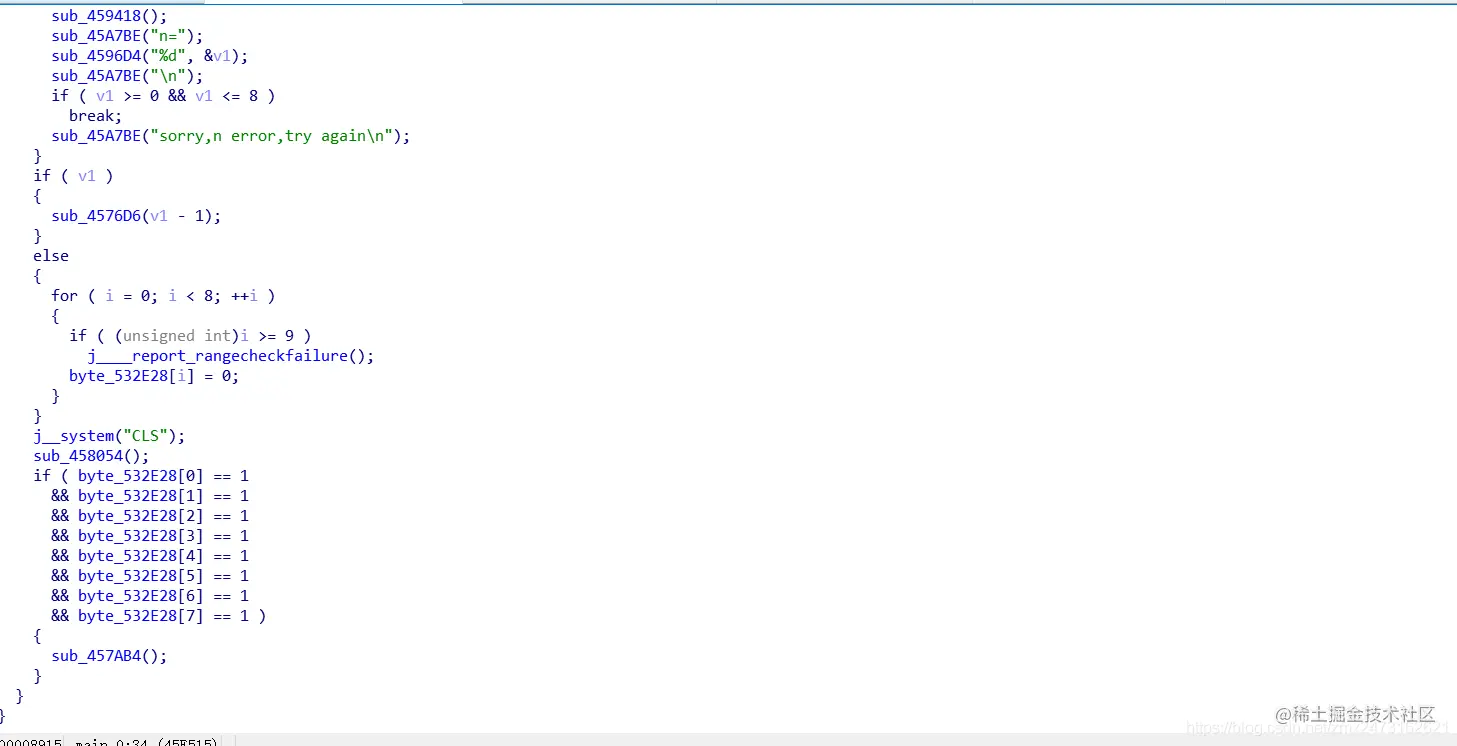The width and height of the screenshot is (1457, 746).
Task: Click the &v1 argument in sub_4596D4 call
Action: (x=218, y=56)
